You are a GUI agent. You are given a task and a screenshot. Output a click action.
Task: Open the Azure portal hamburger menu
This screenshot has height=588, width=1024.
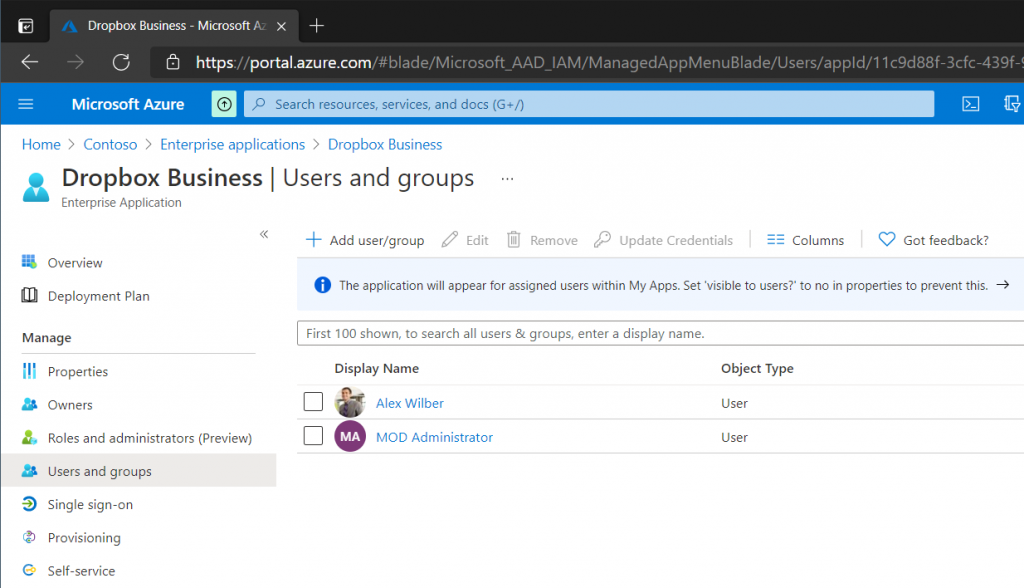pyautogui.click(x=25, y=104)
